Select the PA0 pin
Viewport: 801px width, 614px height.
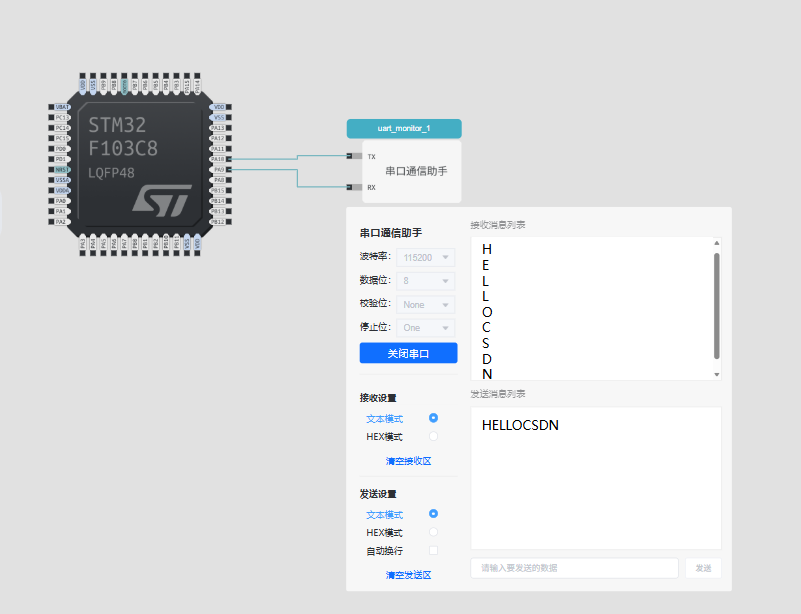click(x=59, y=201)
